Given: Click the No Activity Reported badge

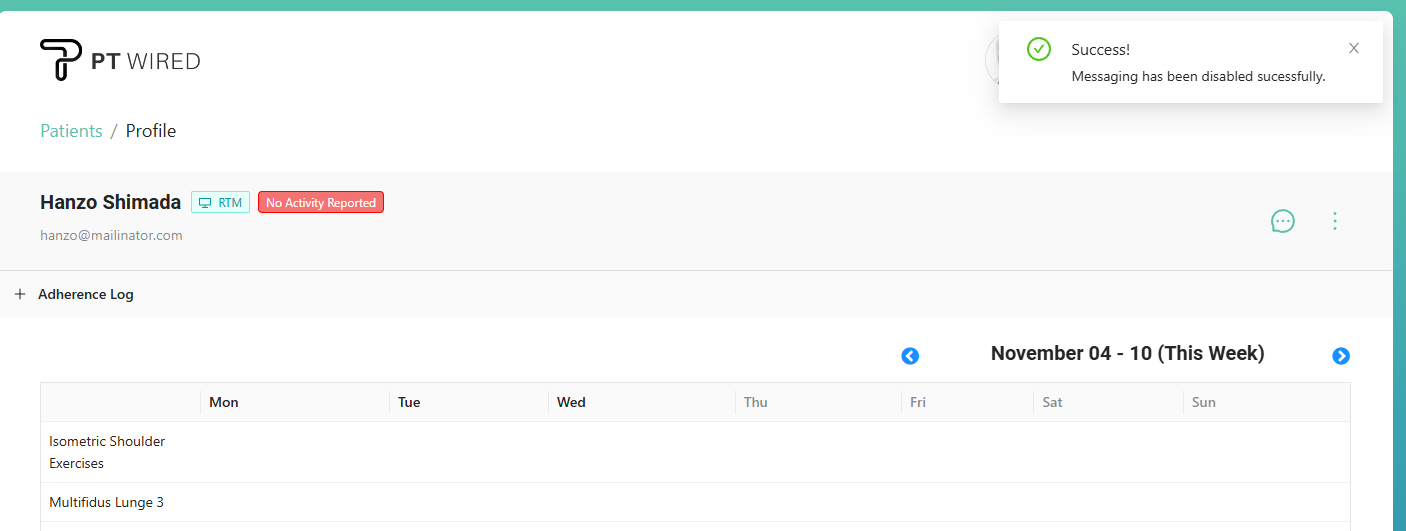Looking at the screenshot, I should click(321, 202).
